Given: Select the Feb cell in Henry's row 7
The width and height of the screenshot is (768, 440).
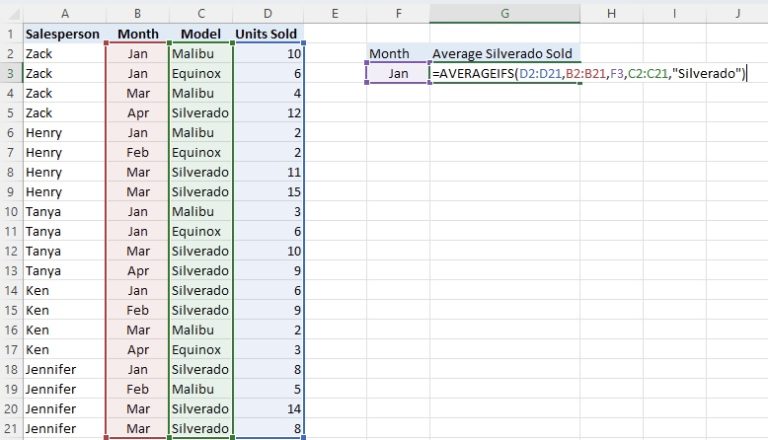Looking at the screenshot, I should pos(137,152).
